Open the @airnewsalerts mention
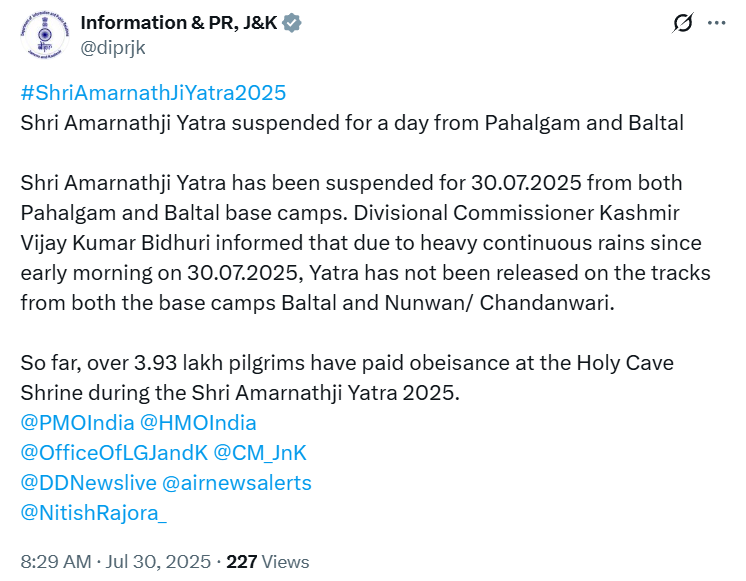 pyautogui.click(x=236, y=483)
